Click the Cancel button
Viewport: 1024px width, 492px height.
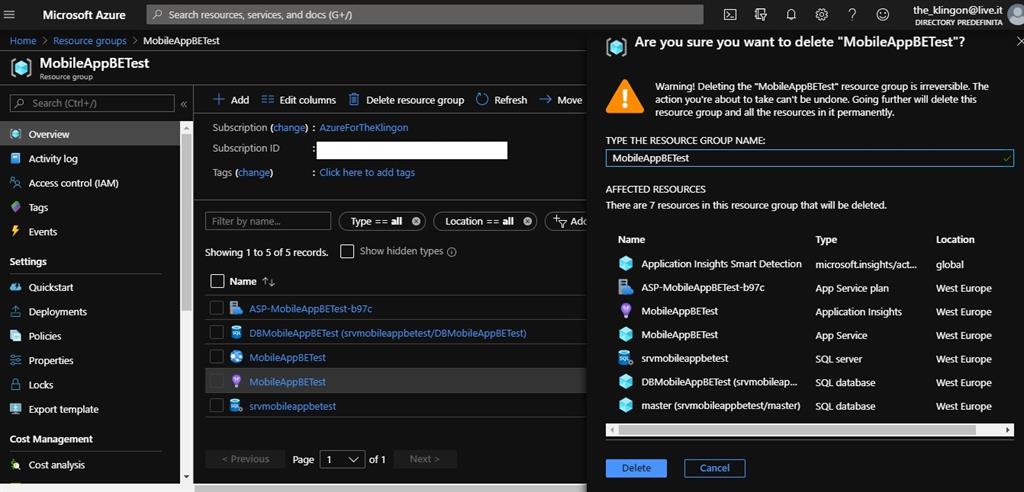click(x=714, y=468)
